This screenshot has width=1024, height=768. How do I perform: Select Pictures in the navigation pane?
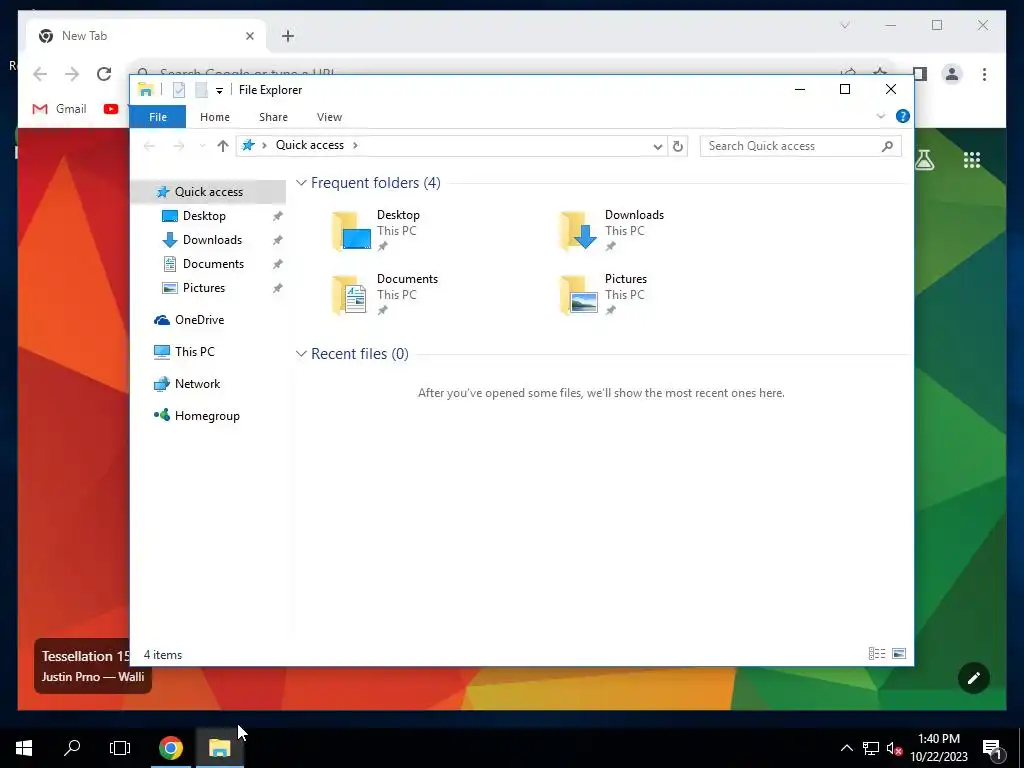tap(204, 288)
